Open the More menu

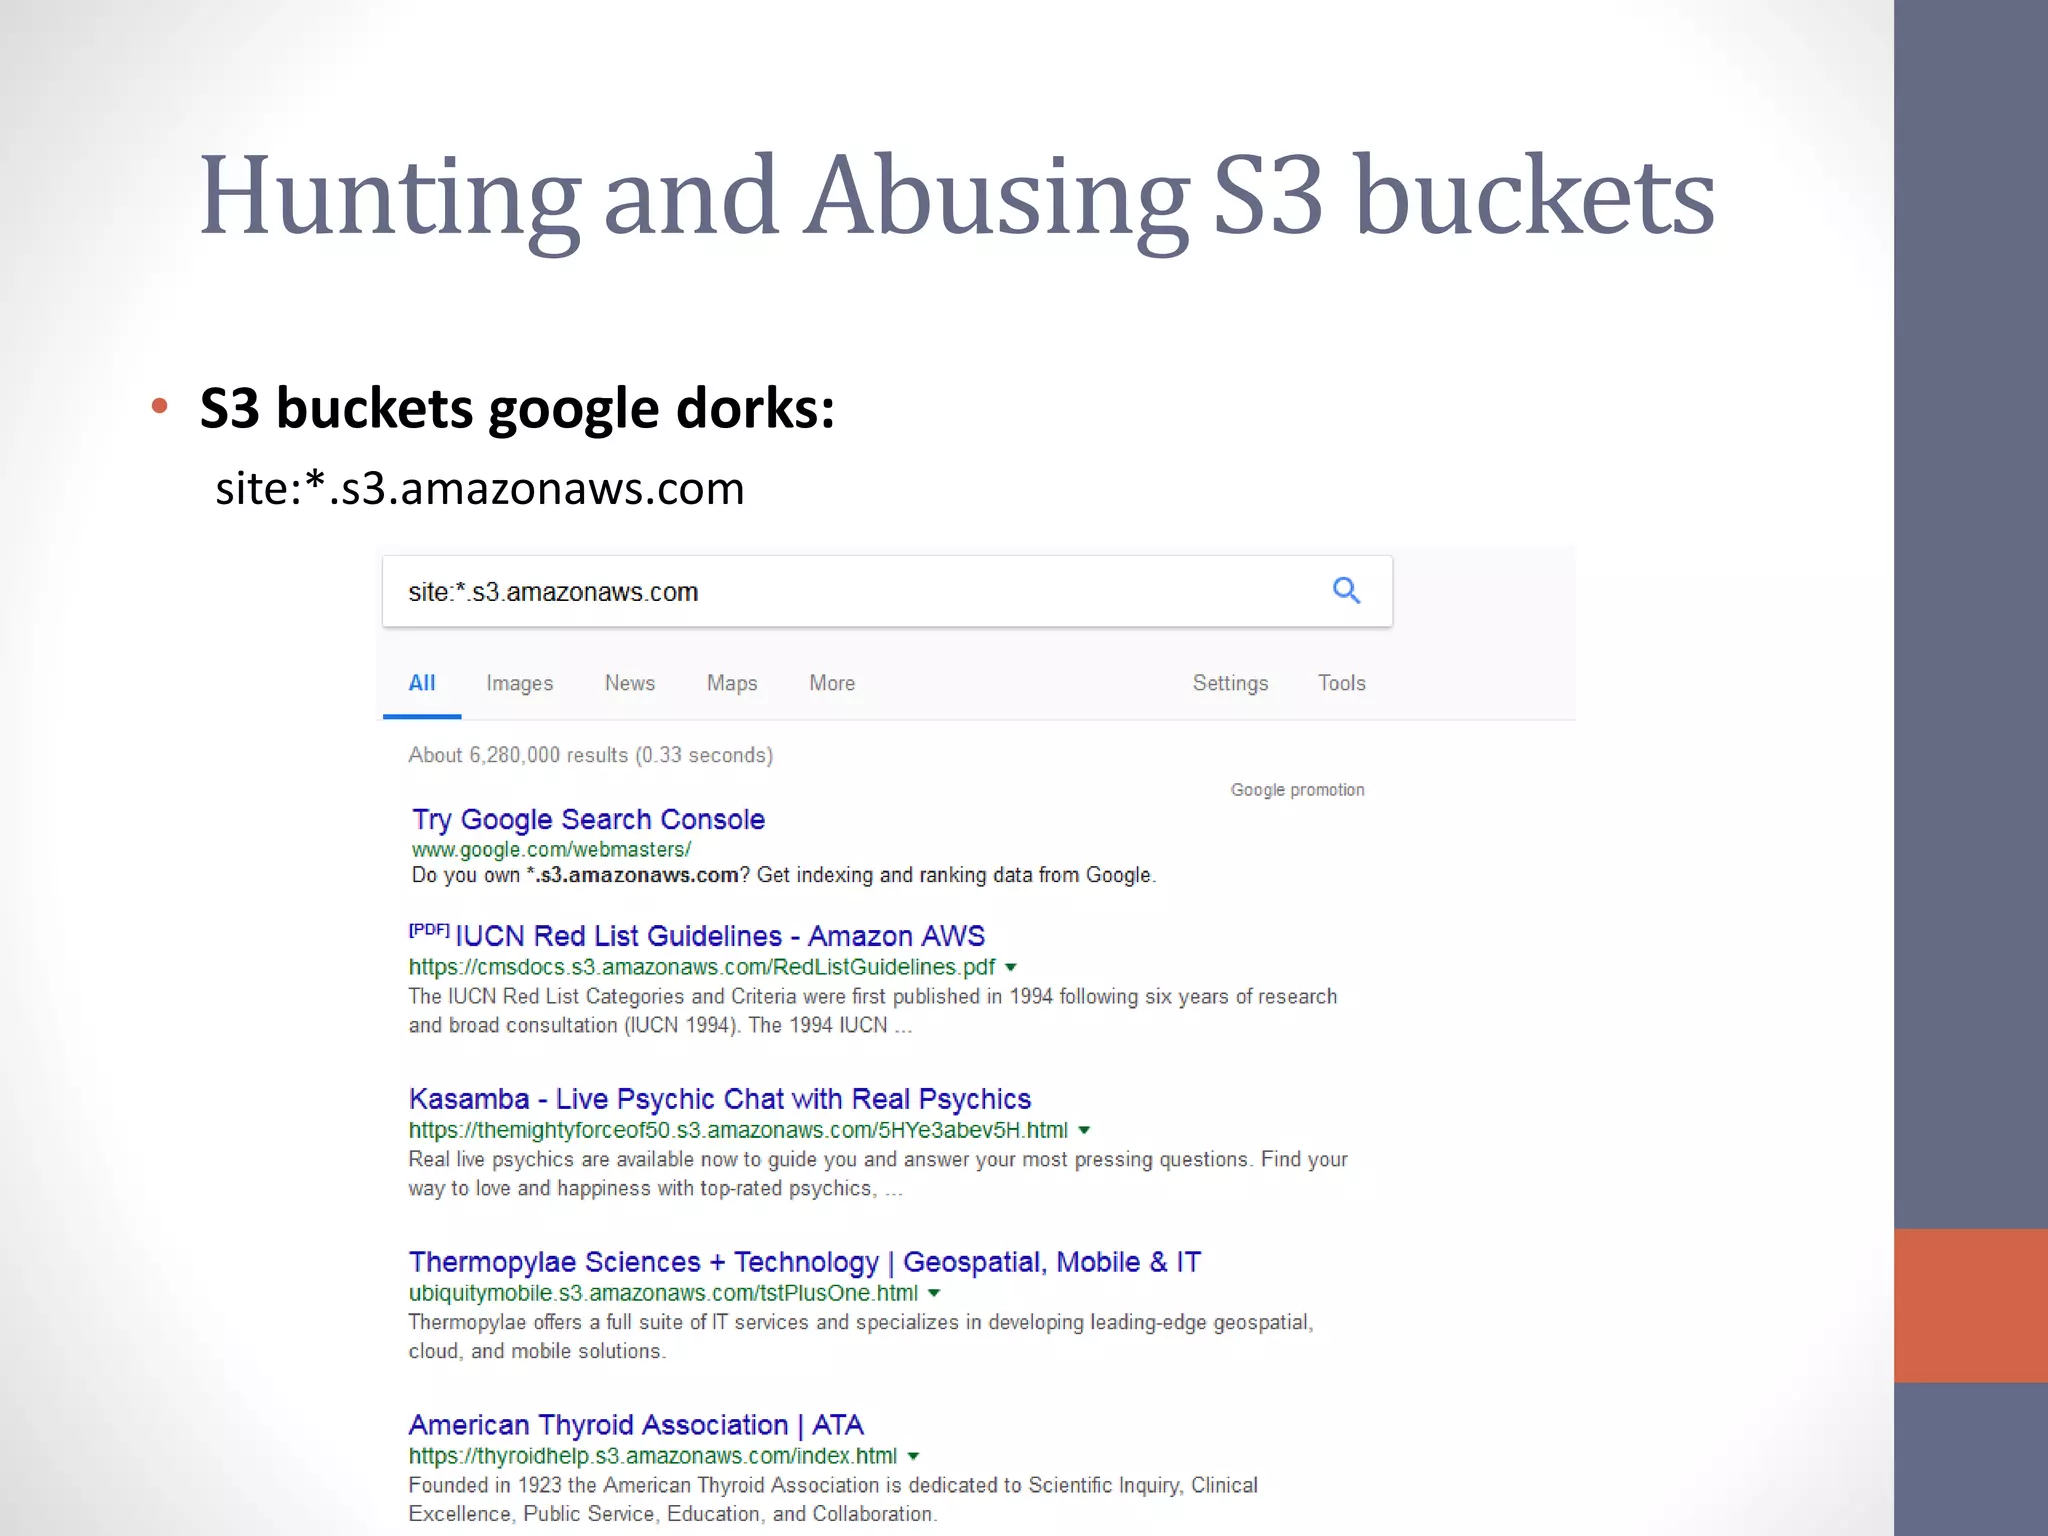coord(832,683)
